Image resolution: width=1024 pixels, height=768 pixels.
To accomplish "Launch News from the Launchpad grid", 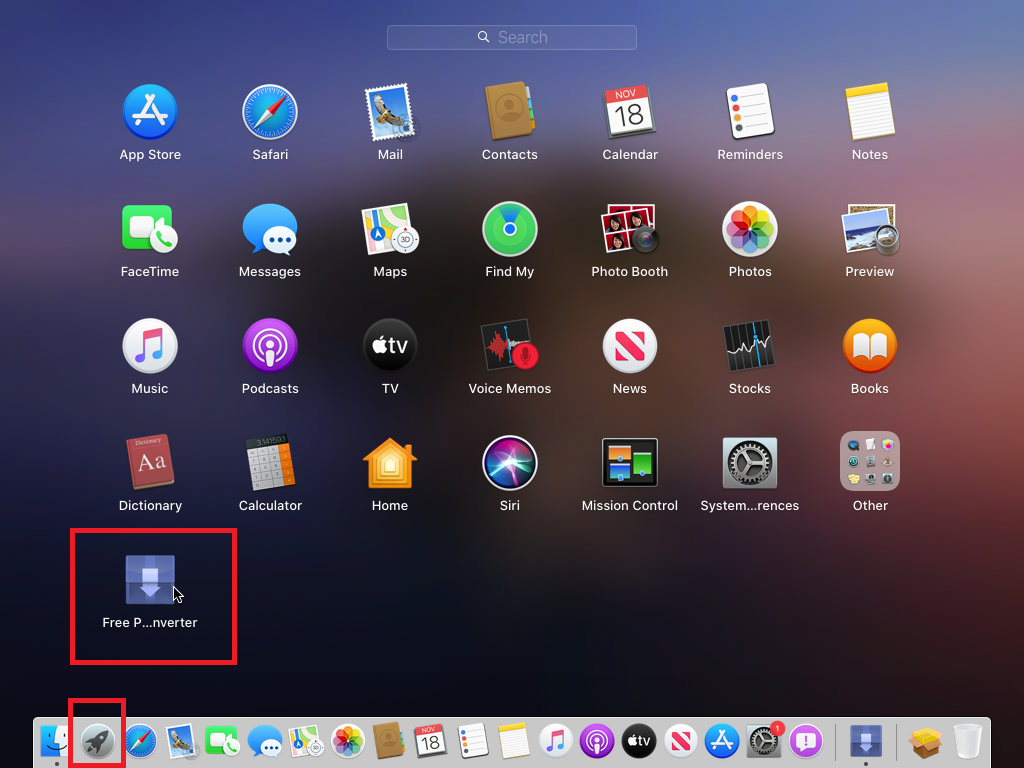I will tap(630, 345).
